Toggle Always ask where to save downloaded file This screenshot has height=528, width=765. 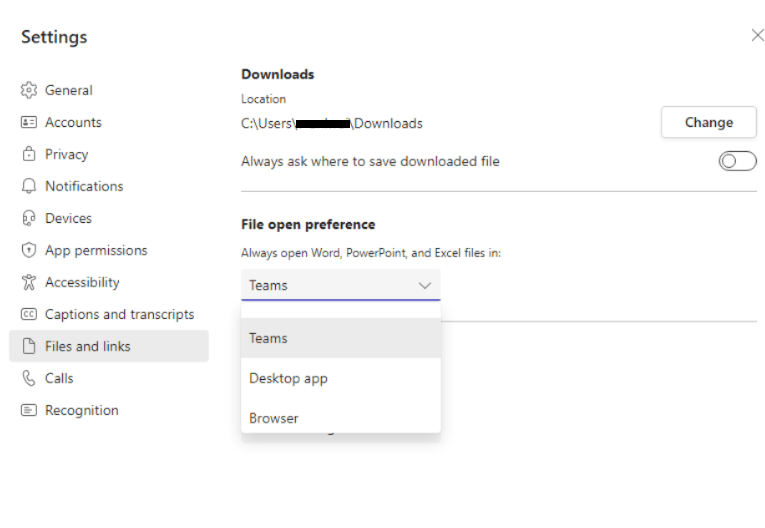coord(737,161)
